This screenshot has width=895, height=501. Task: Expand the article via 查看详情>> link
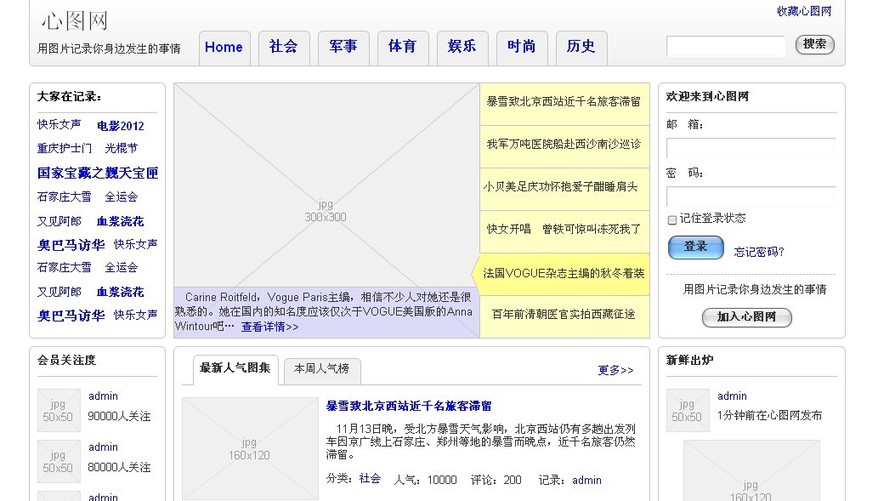269,327
